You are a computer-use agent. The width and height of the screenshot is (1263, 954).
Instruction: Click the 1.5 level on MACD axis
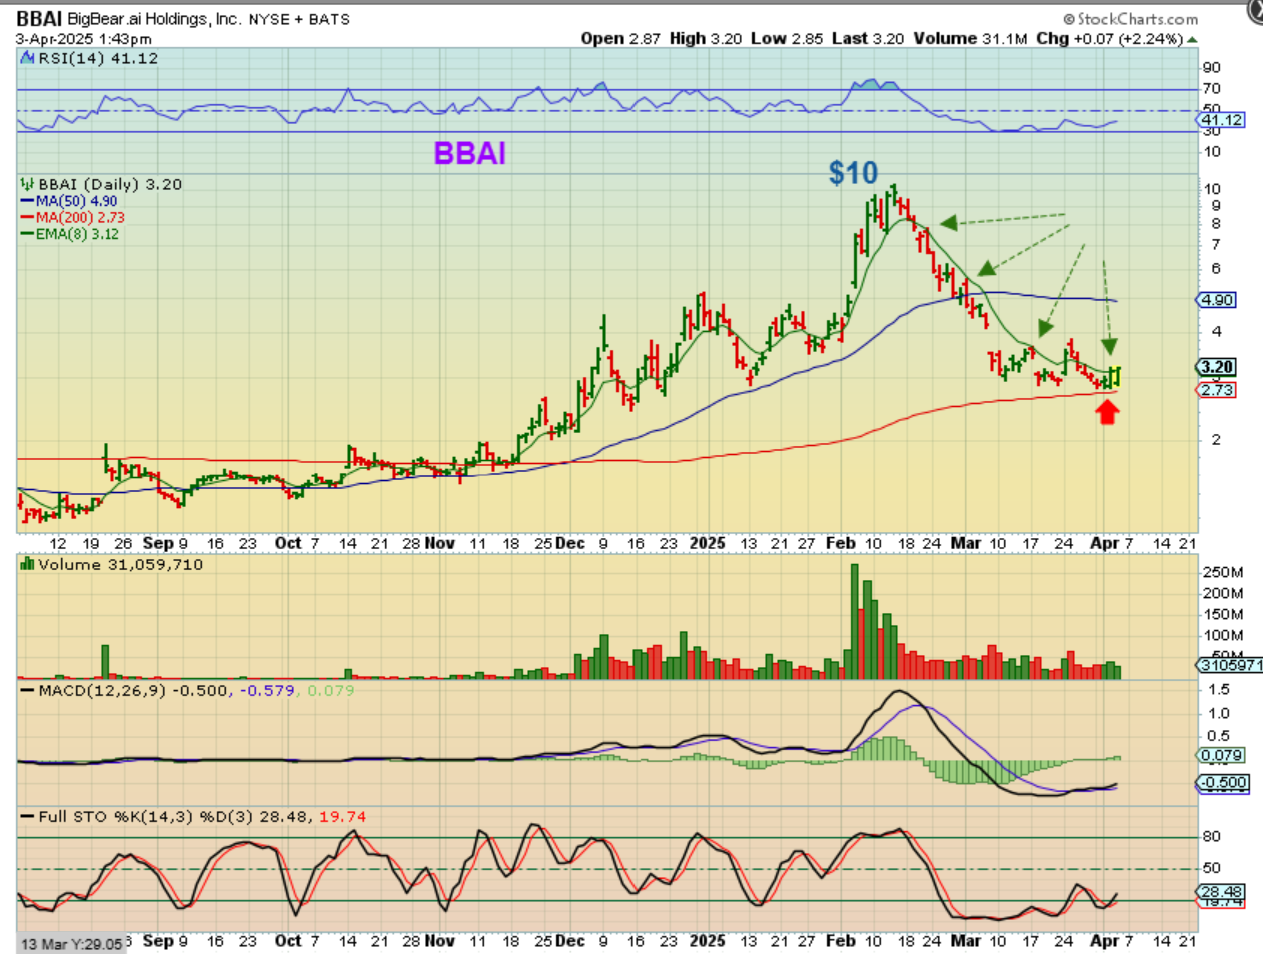click(1218, 690)
